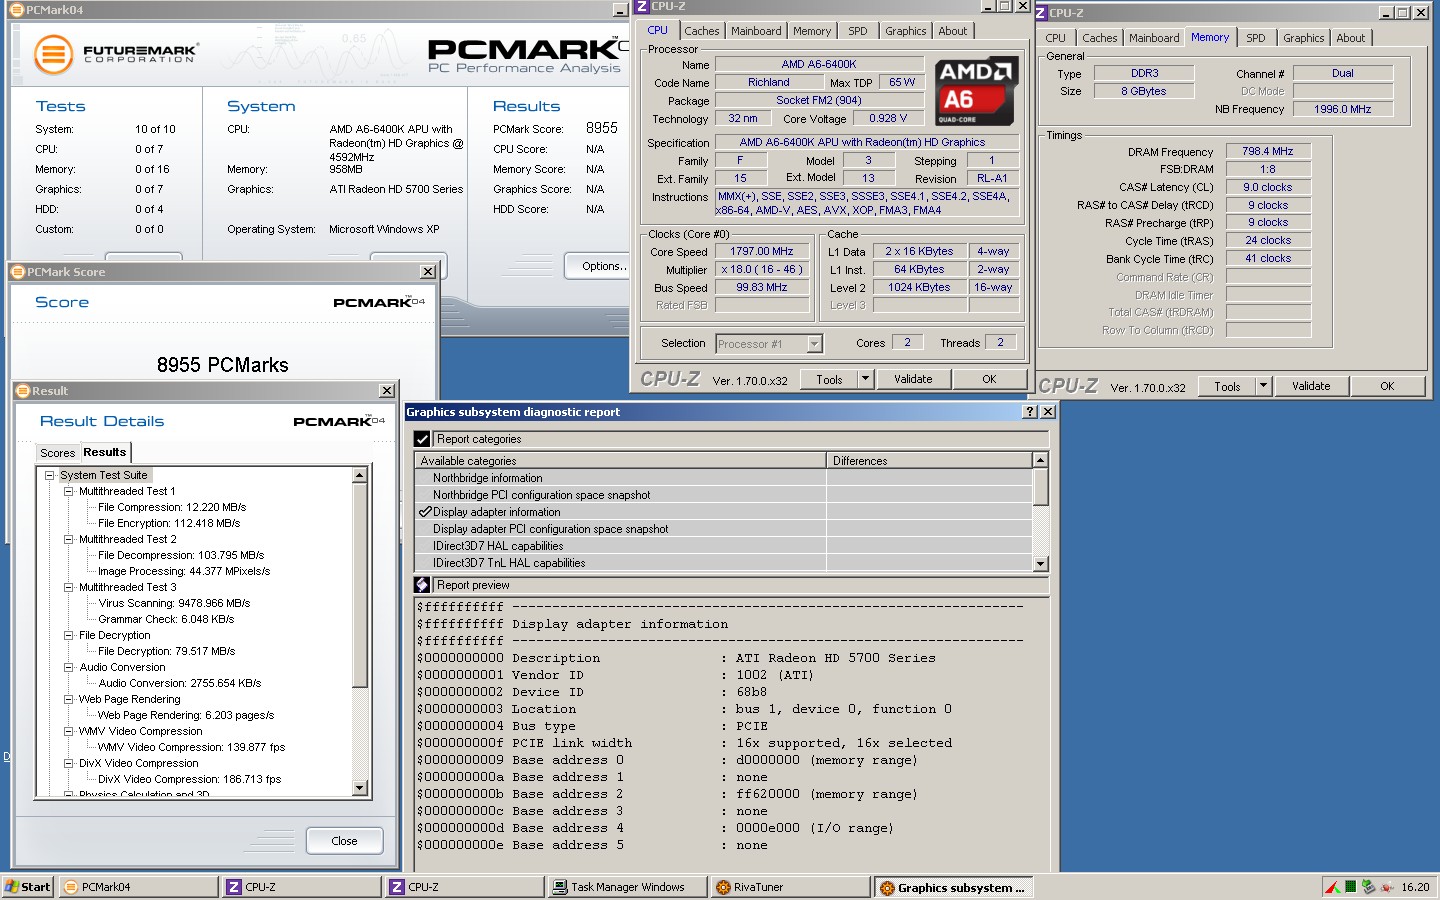Collapse Multithreaded Test 2 node
The width and height of the screenshot is (1440, 900).
click(x=68, y=539)
